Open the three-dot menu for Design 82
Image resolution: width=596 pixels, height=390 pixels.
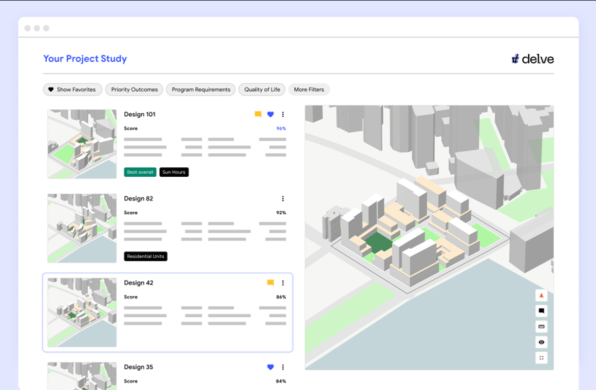pyautogui.click(x=283, y=198)
